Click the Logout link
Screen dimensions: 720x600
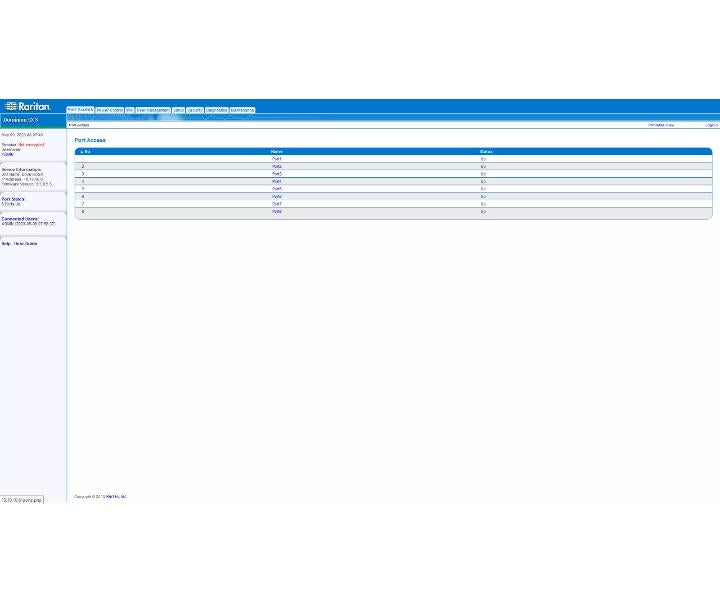pos(711,125)
